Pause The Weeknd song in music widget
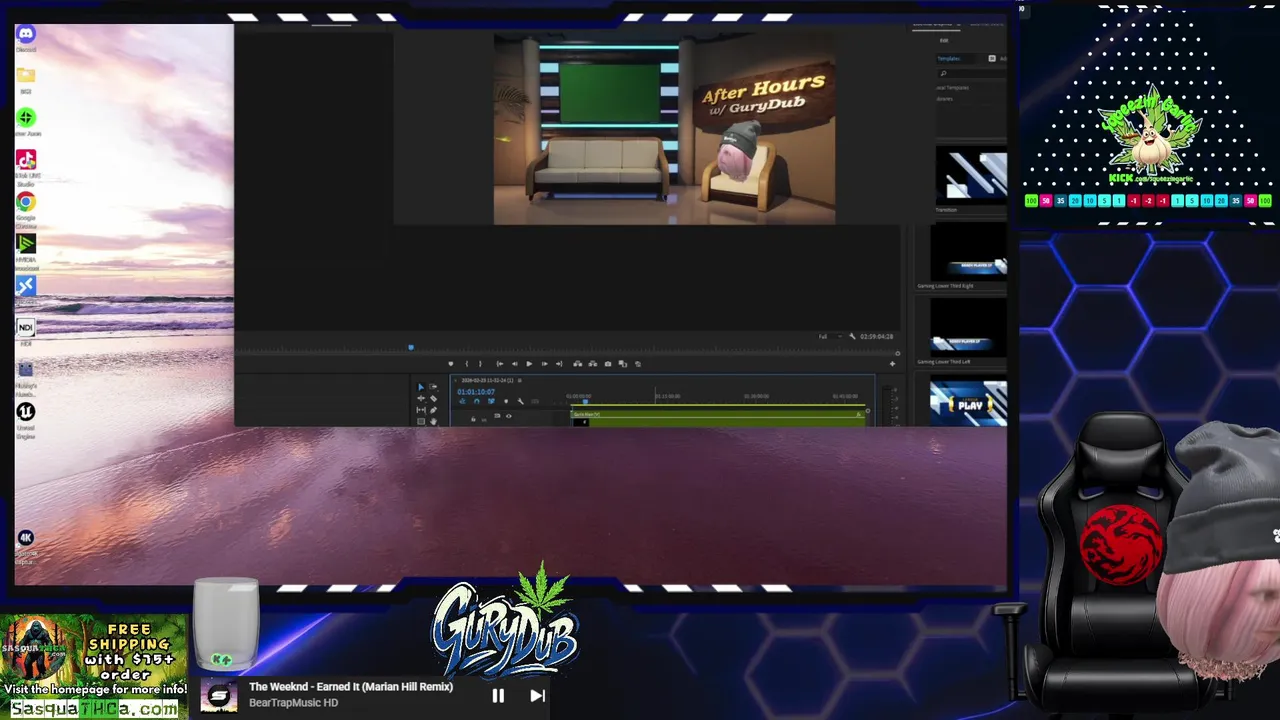This screenshot has height=720, width=1280. [498, 696]
